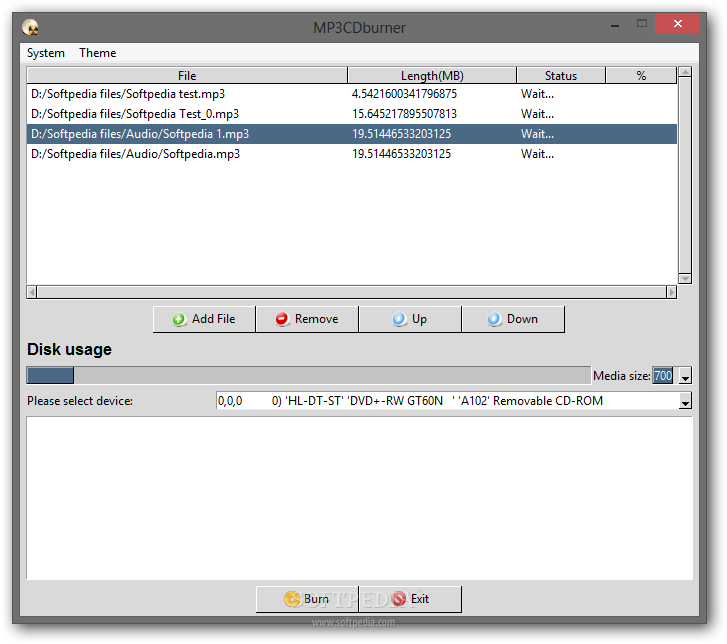This screenshot has height=644, width=727.
Task: Close the MP3CDburner window
Action: (677, 24)
